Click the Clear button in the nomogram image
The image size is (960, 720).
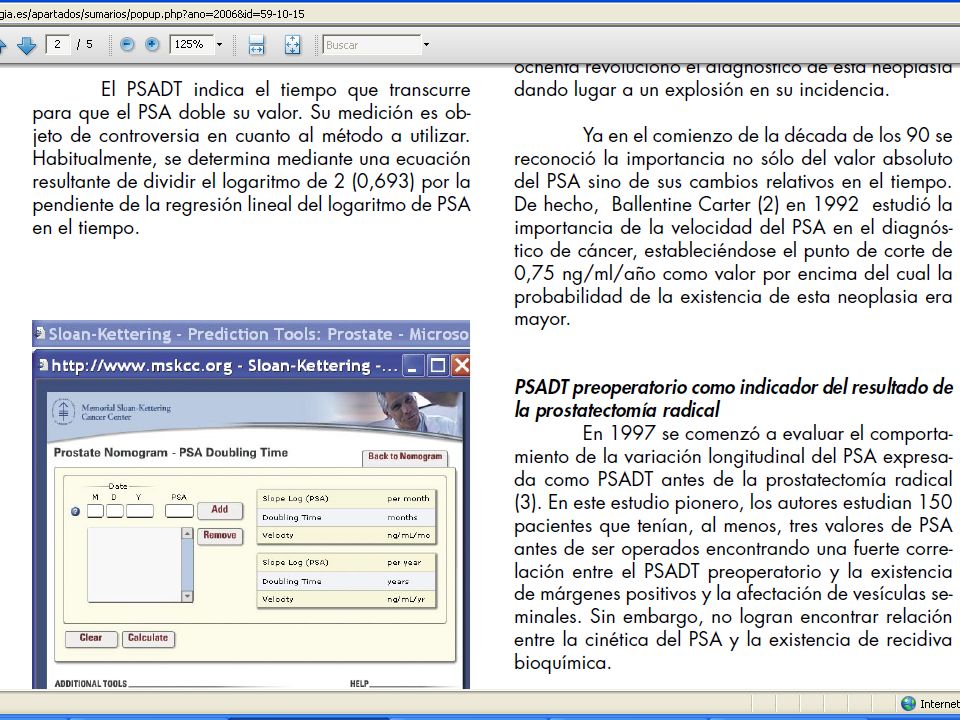(x=91, y=638)
